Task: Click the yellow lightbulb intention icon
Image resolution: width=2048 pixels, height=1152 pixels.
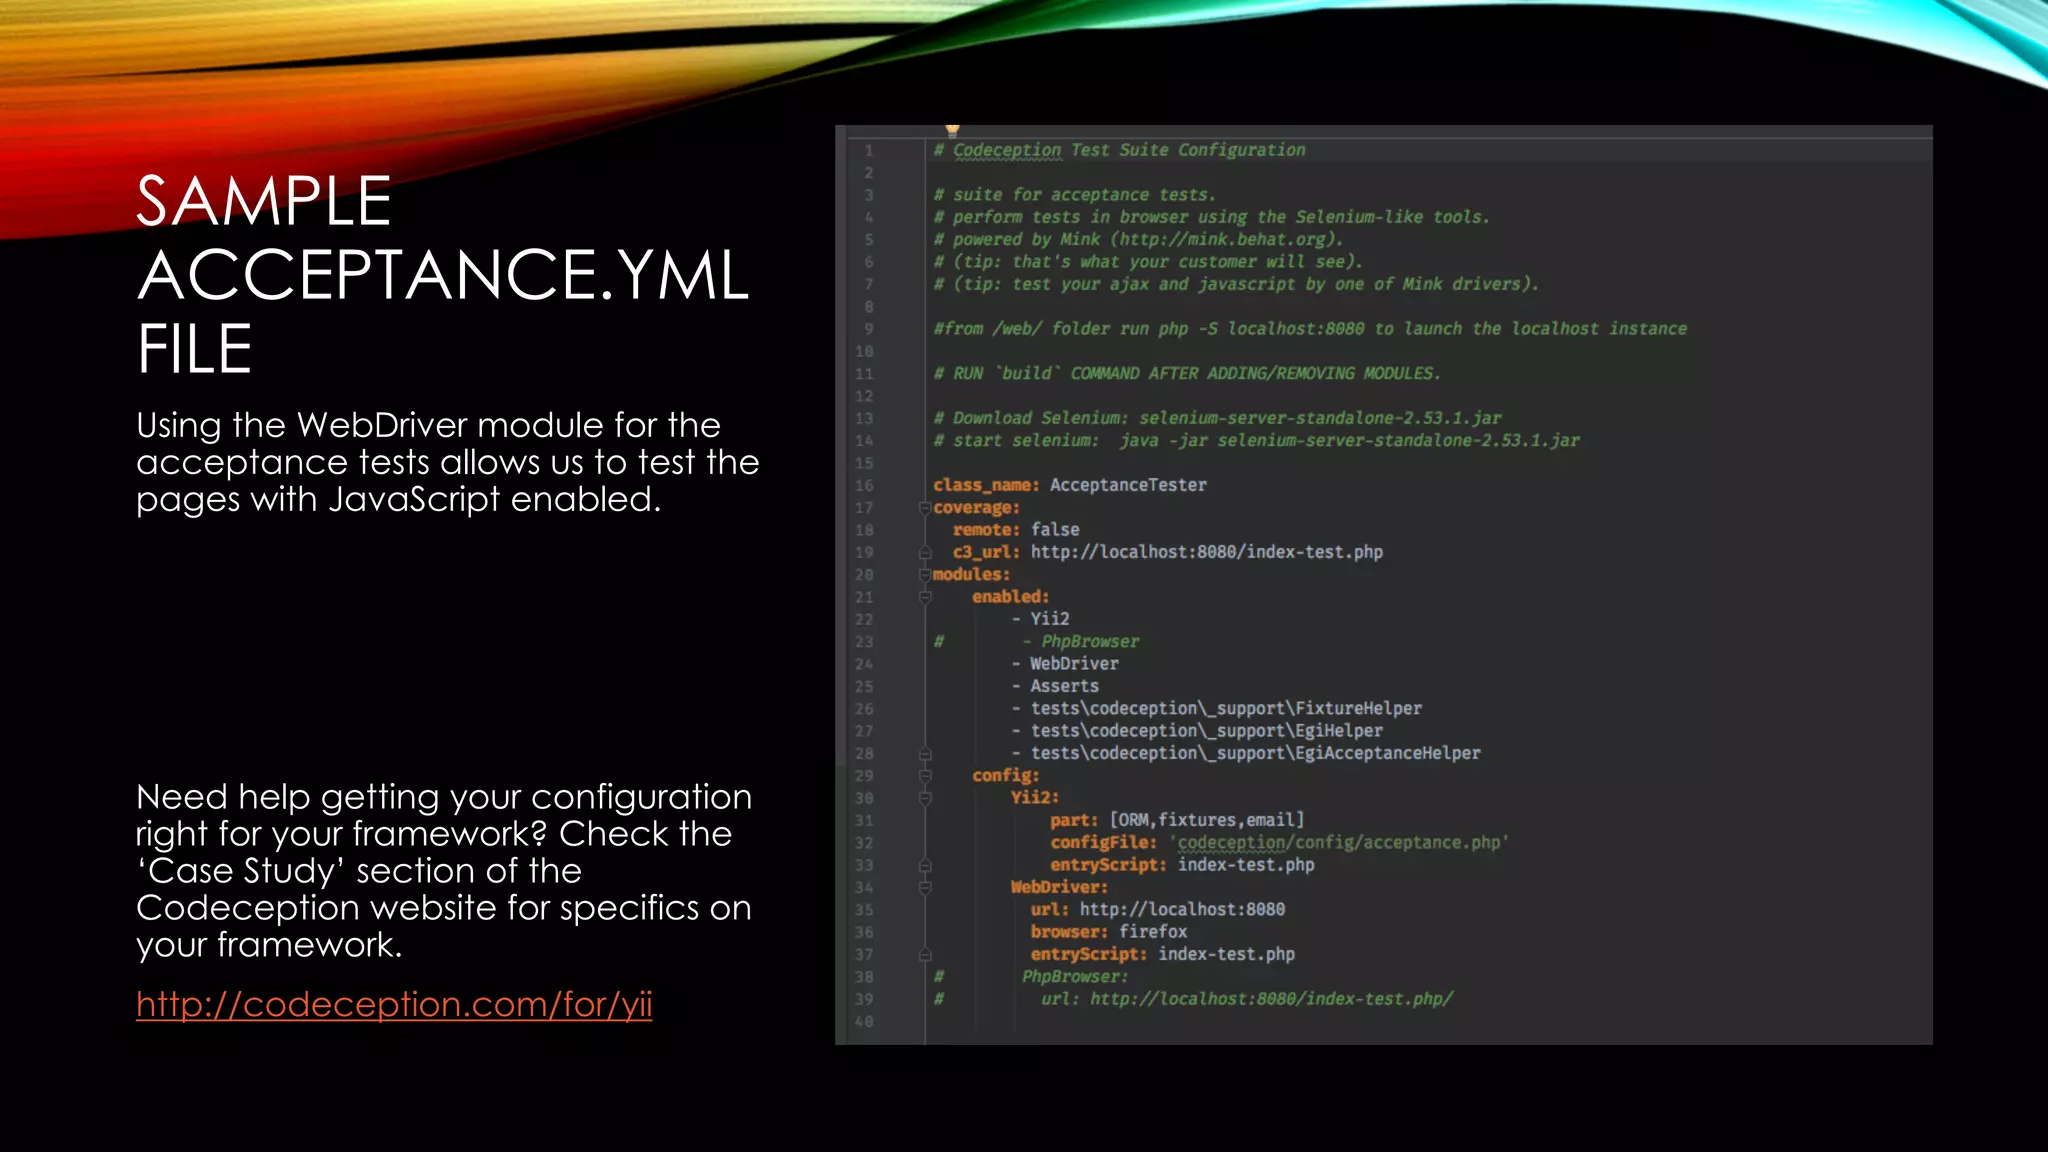Action: [x=952, y=130]
